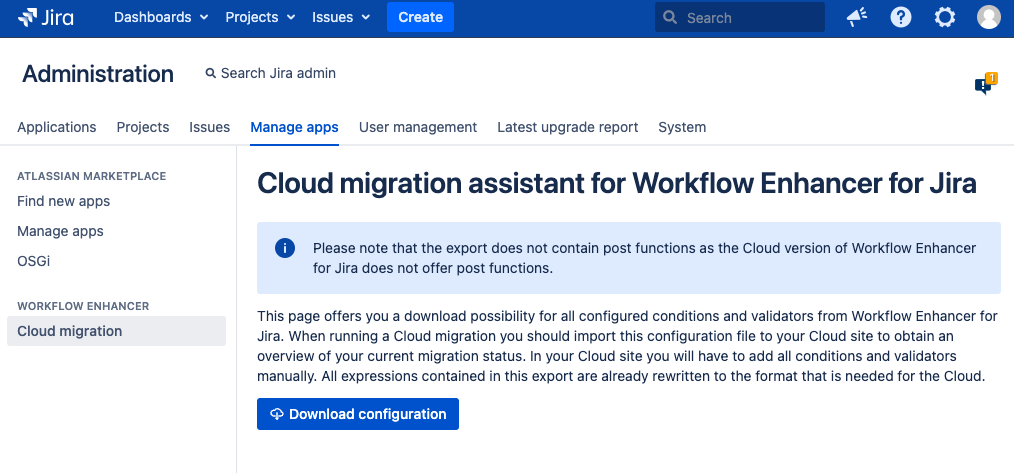Click the Download configuration button
This screenshot has height=473, width=1014.
click(x=358, y=414)
